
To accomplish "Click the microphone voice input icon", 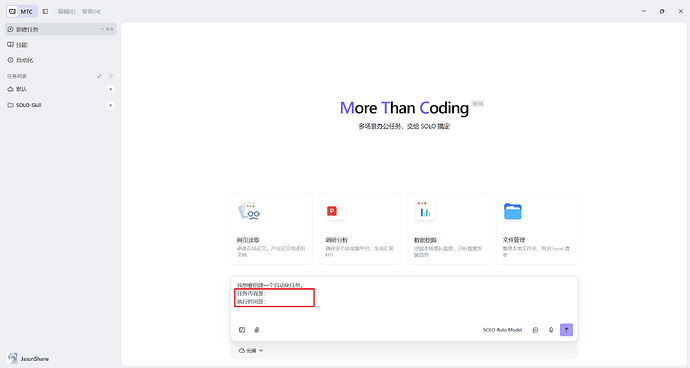I will [551, 330].
